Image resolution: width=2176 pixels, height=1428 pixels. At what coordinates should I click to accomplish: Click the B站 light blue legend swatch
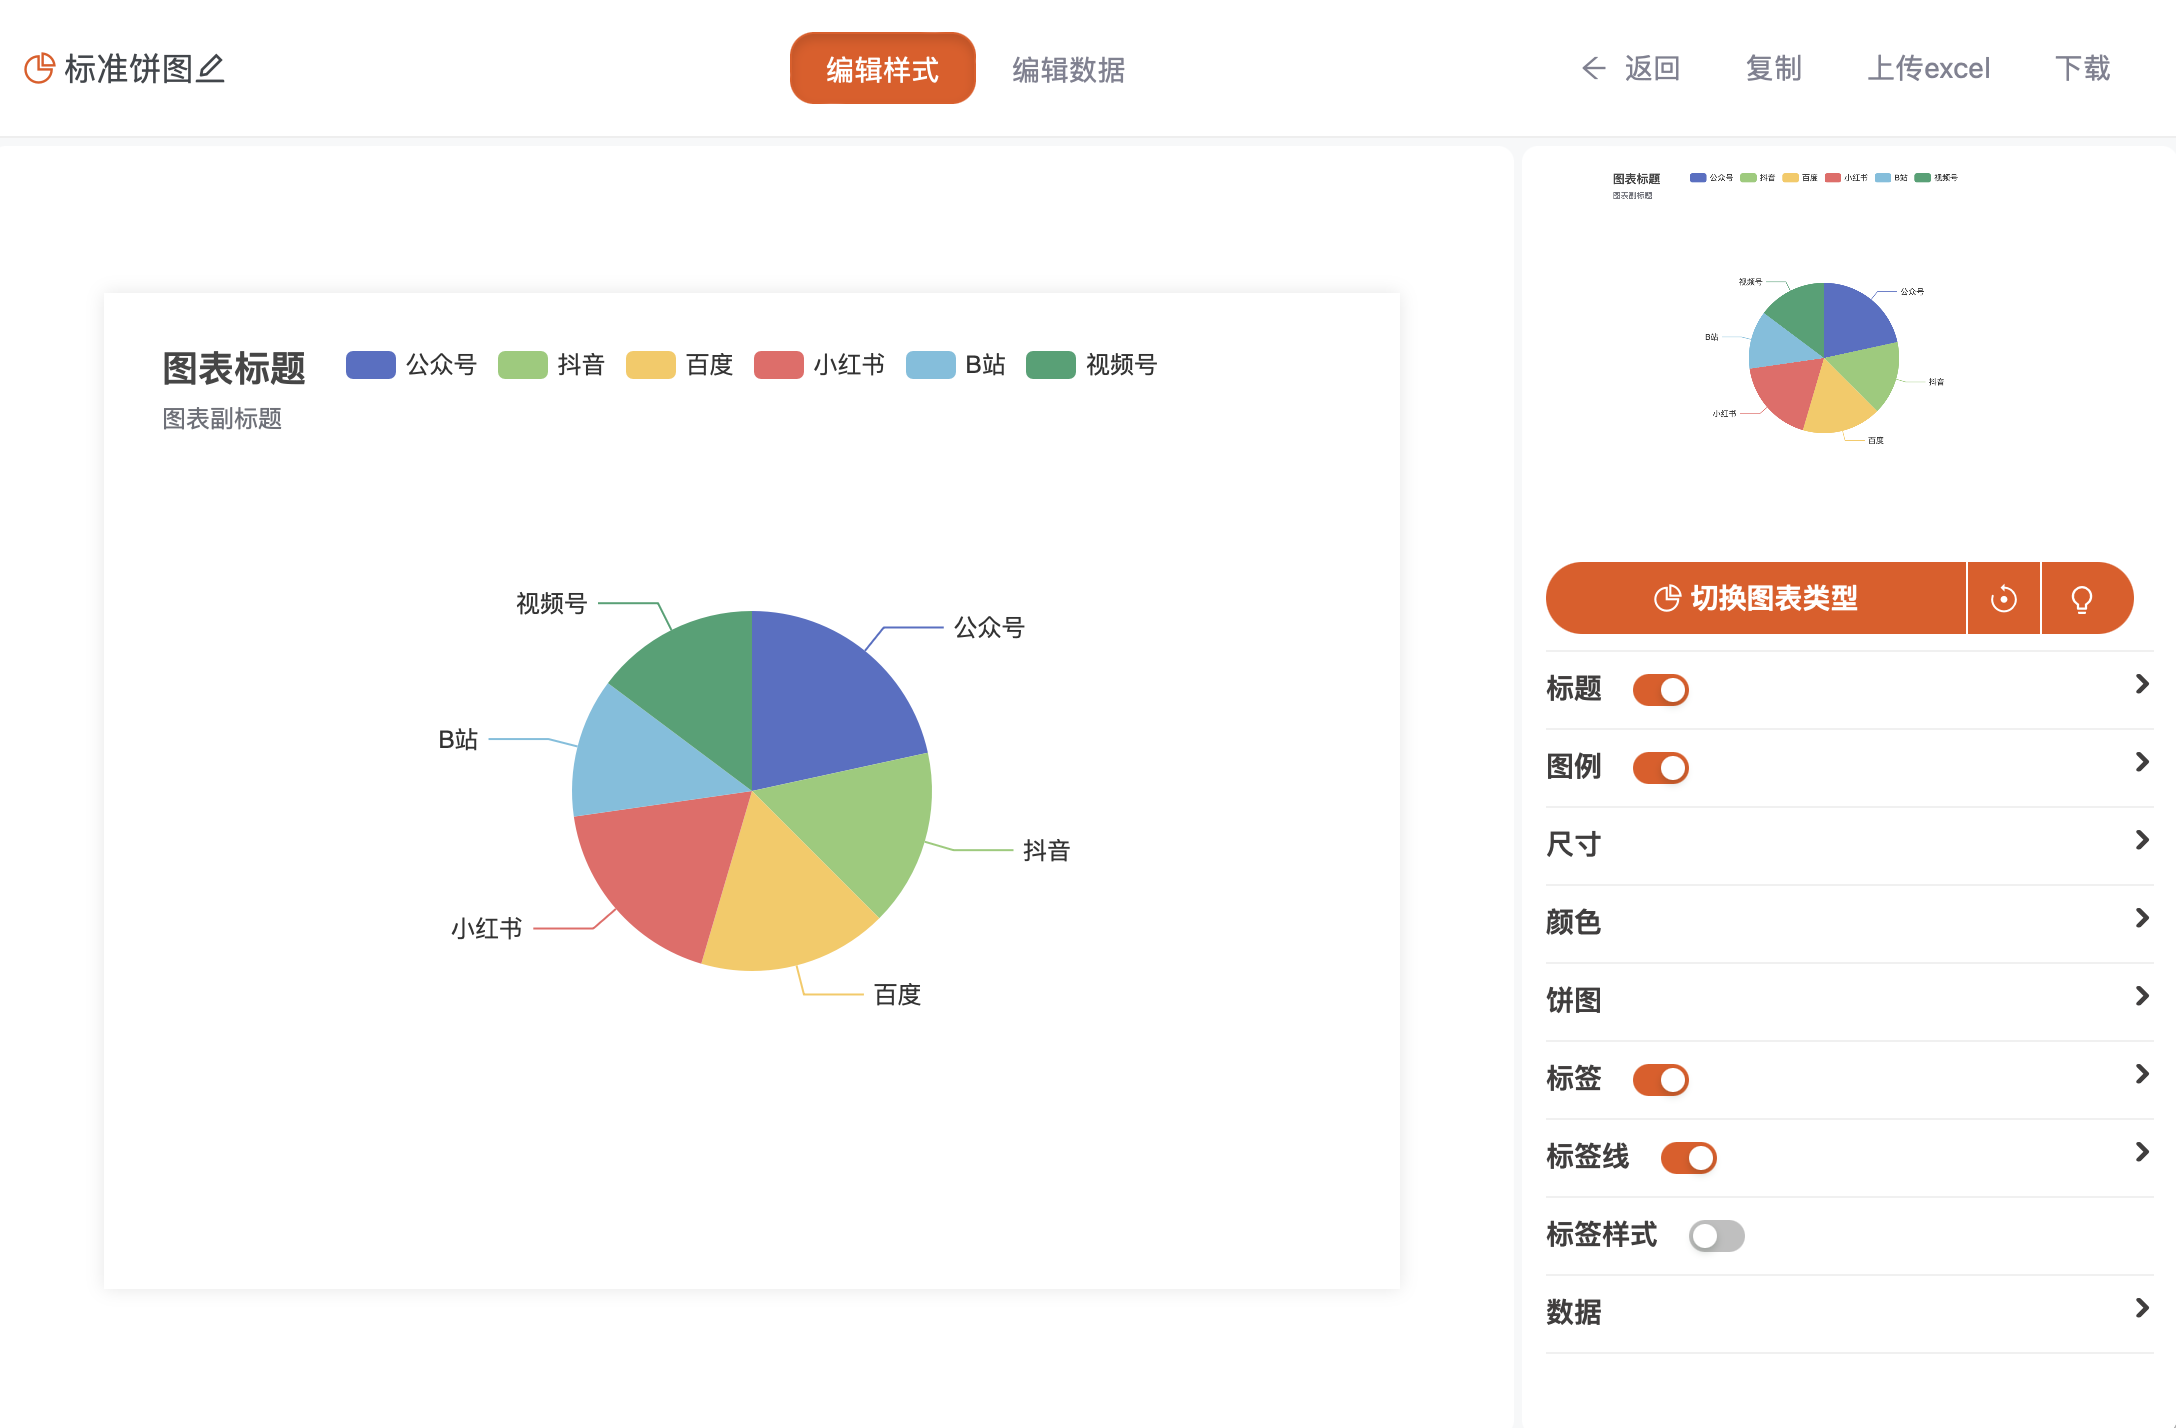931,365
